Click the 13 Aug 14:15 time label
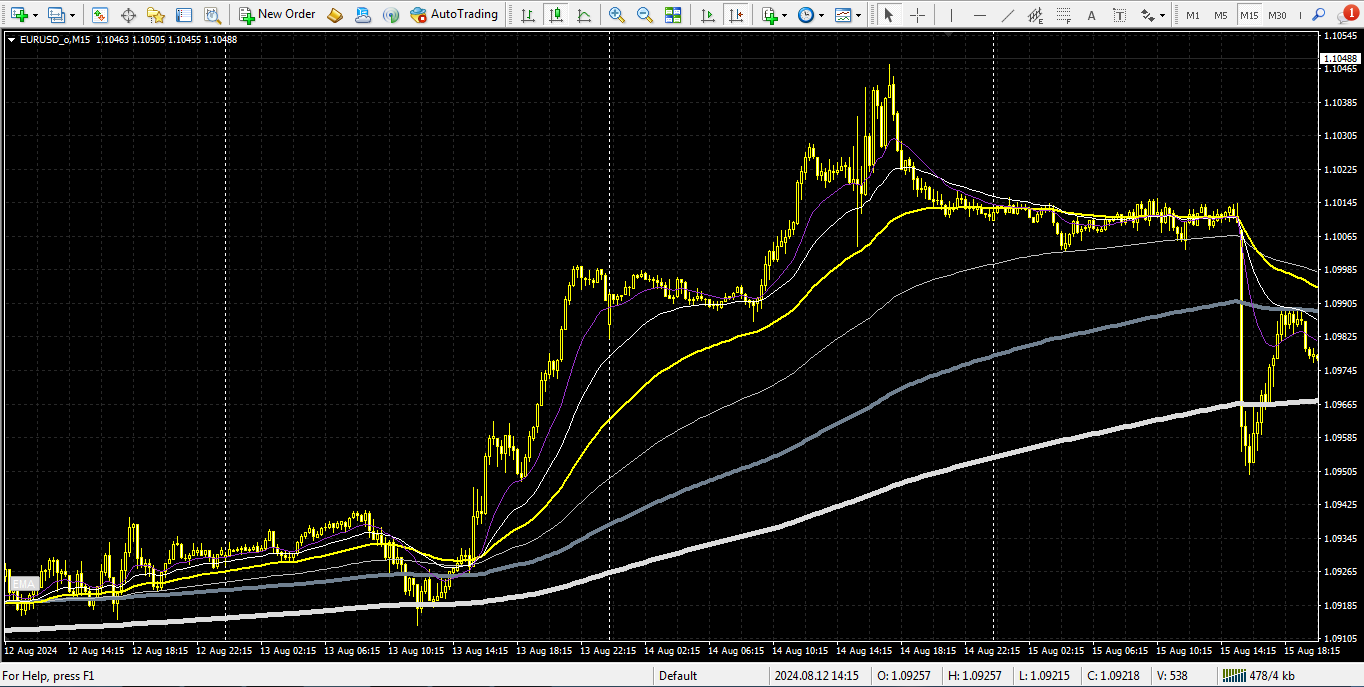Viewport: 1364px width, 687px height. [482, 650]
